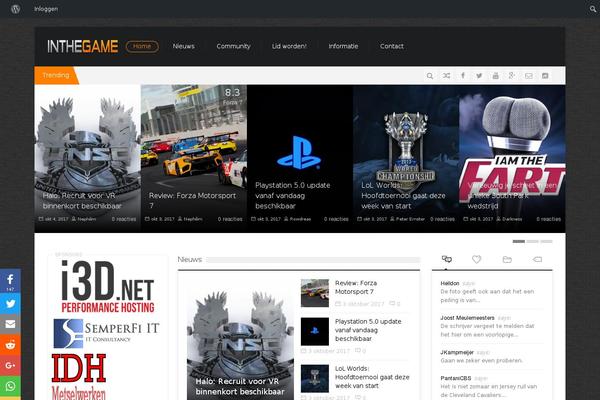Image resolution: width=600 pixels, height=400 pixels.
Task: Share via the red Google Plus side button
Action: pos(10,365)
